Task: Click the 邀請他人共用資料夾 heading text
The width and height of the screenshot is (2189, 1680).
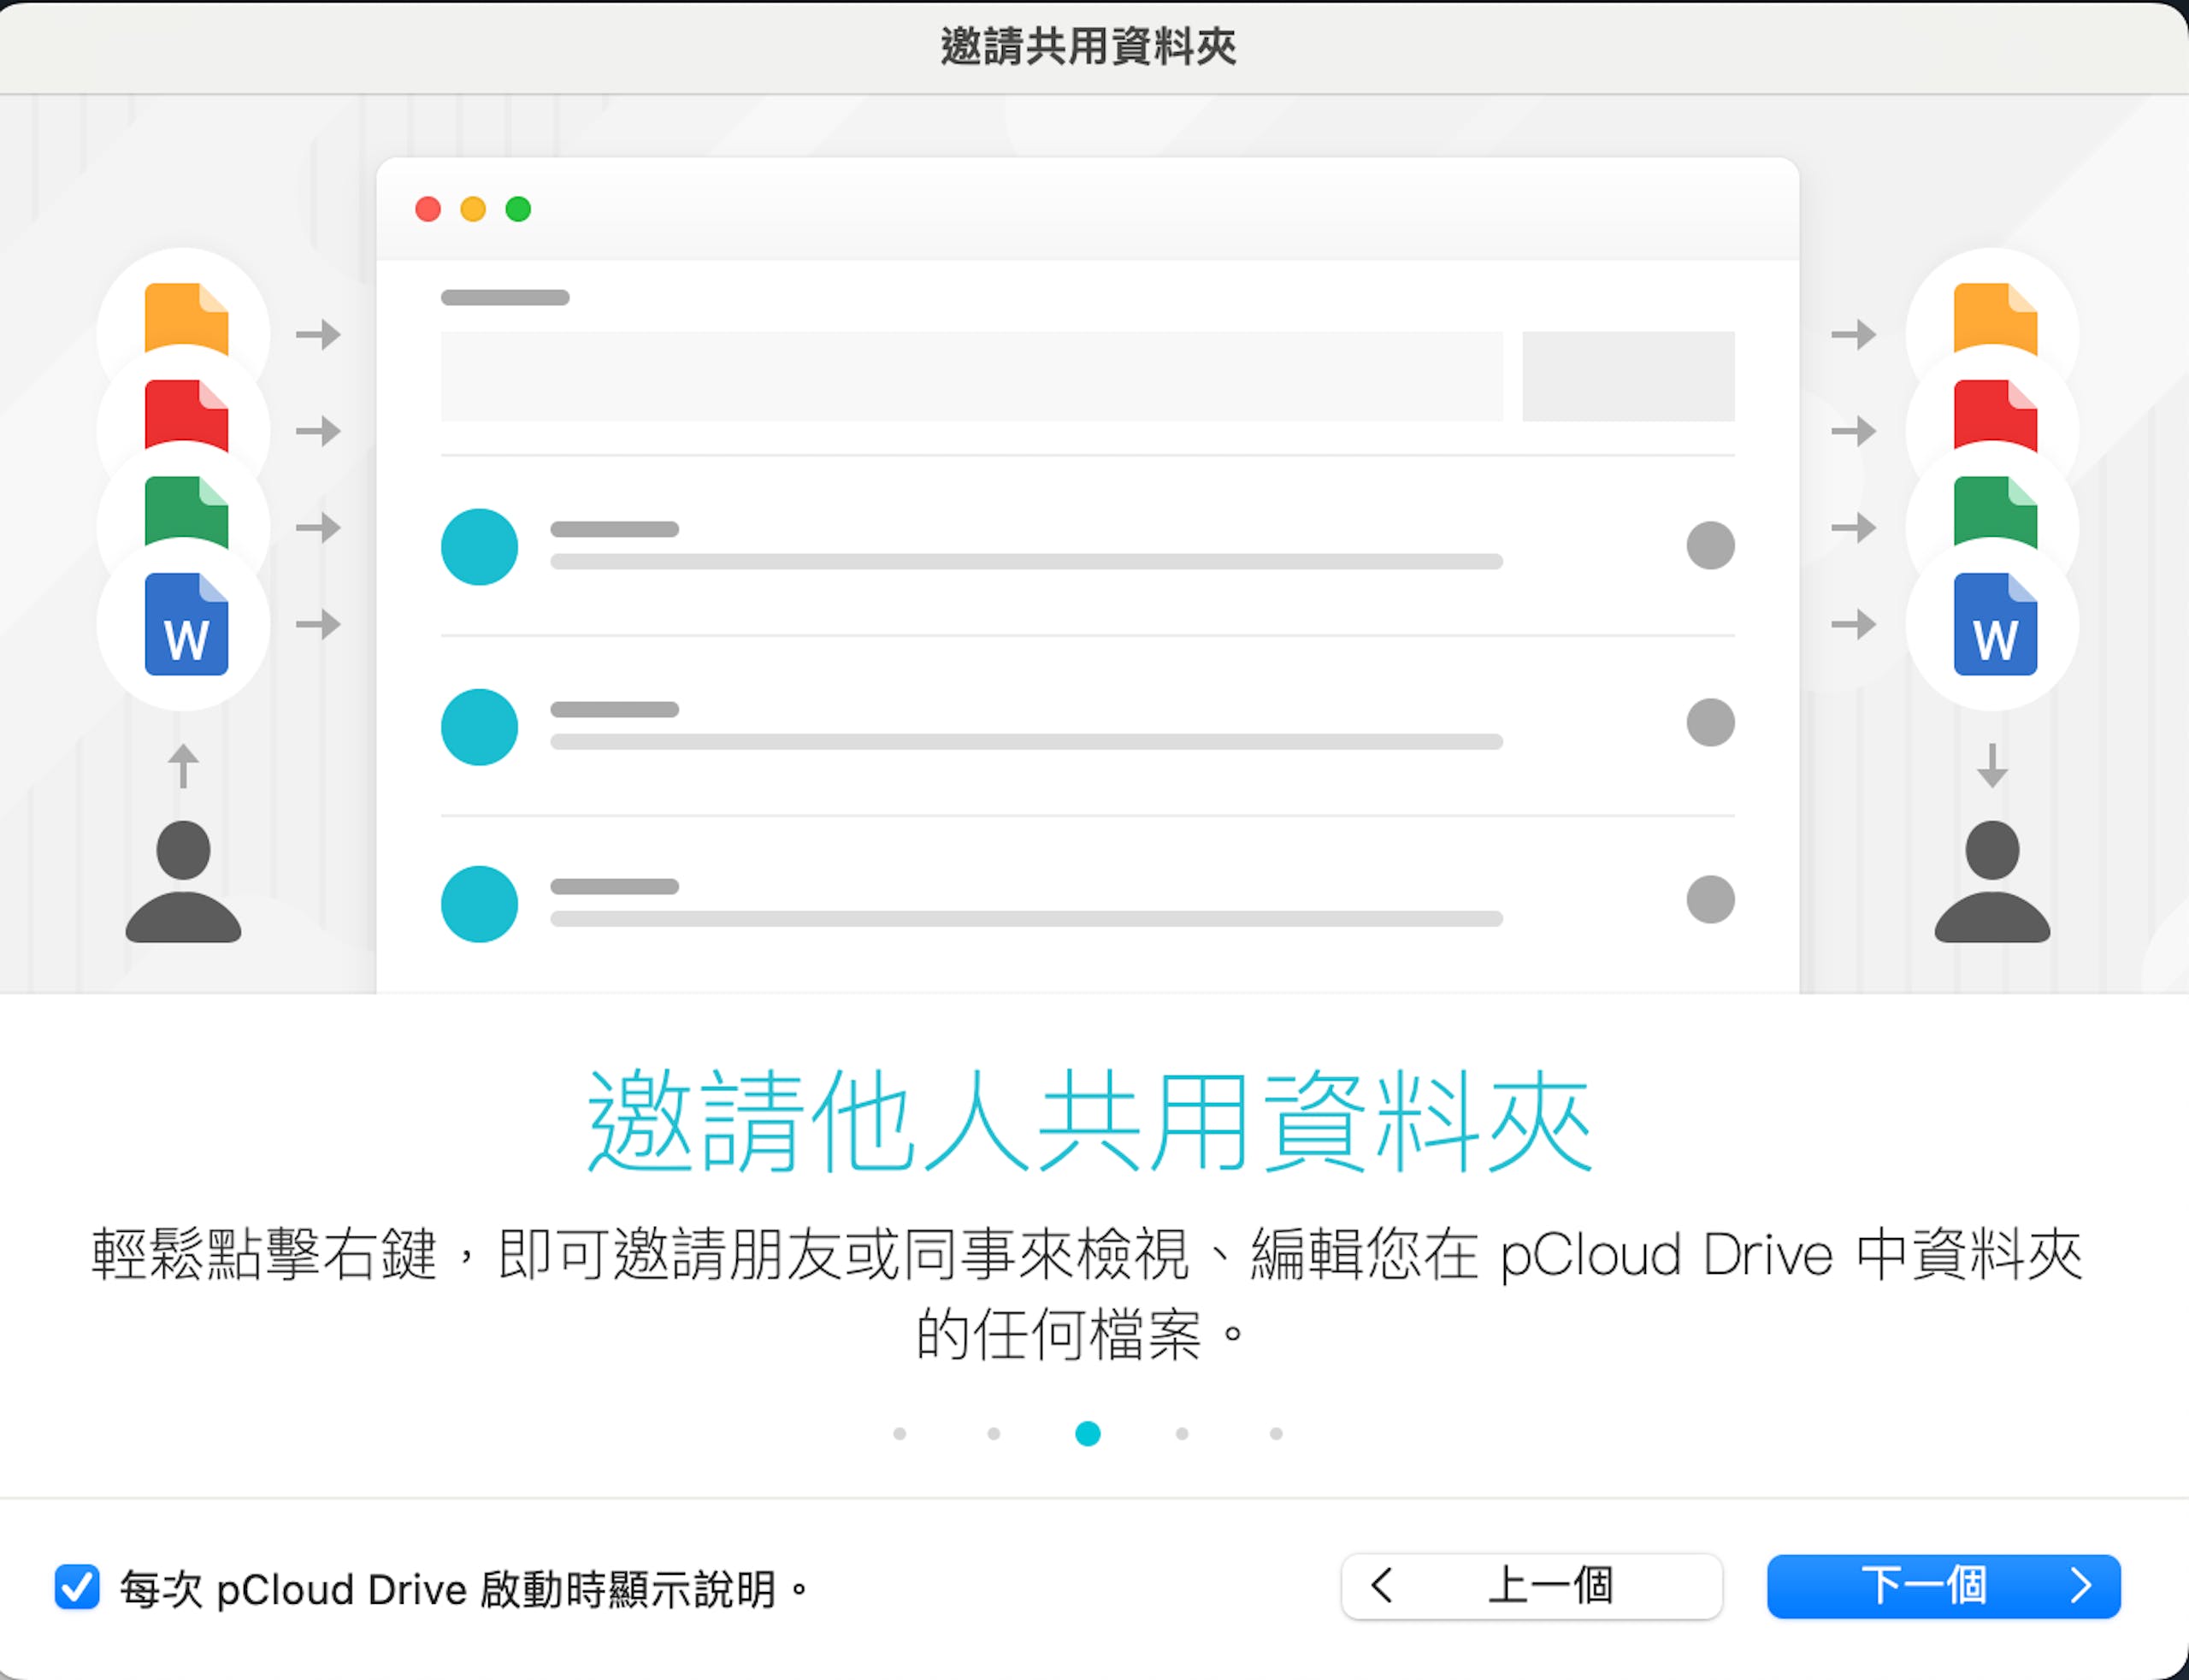Action: click(x=1090, y=1120)
